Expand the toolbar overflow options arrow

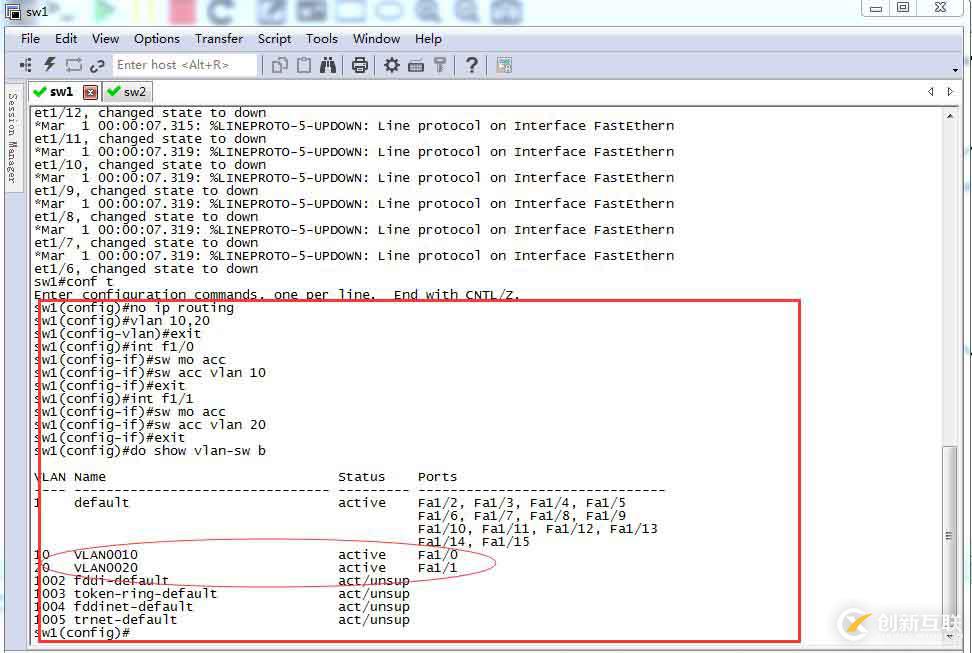point(955,70)
